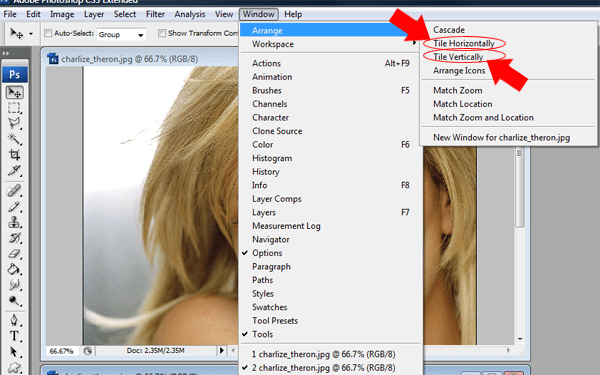Select the Path Selection tool
This screenshot has width=600, height=375.
pos(14,351)
